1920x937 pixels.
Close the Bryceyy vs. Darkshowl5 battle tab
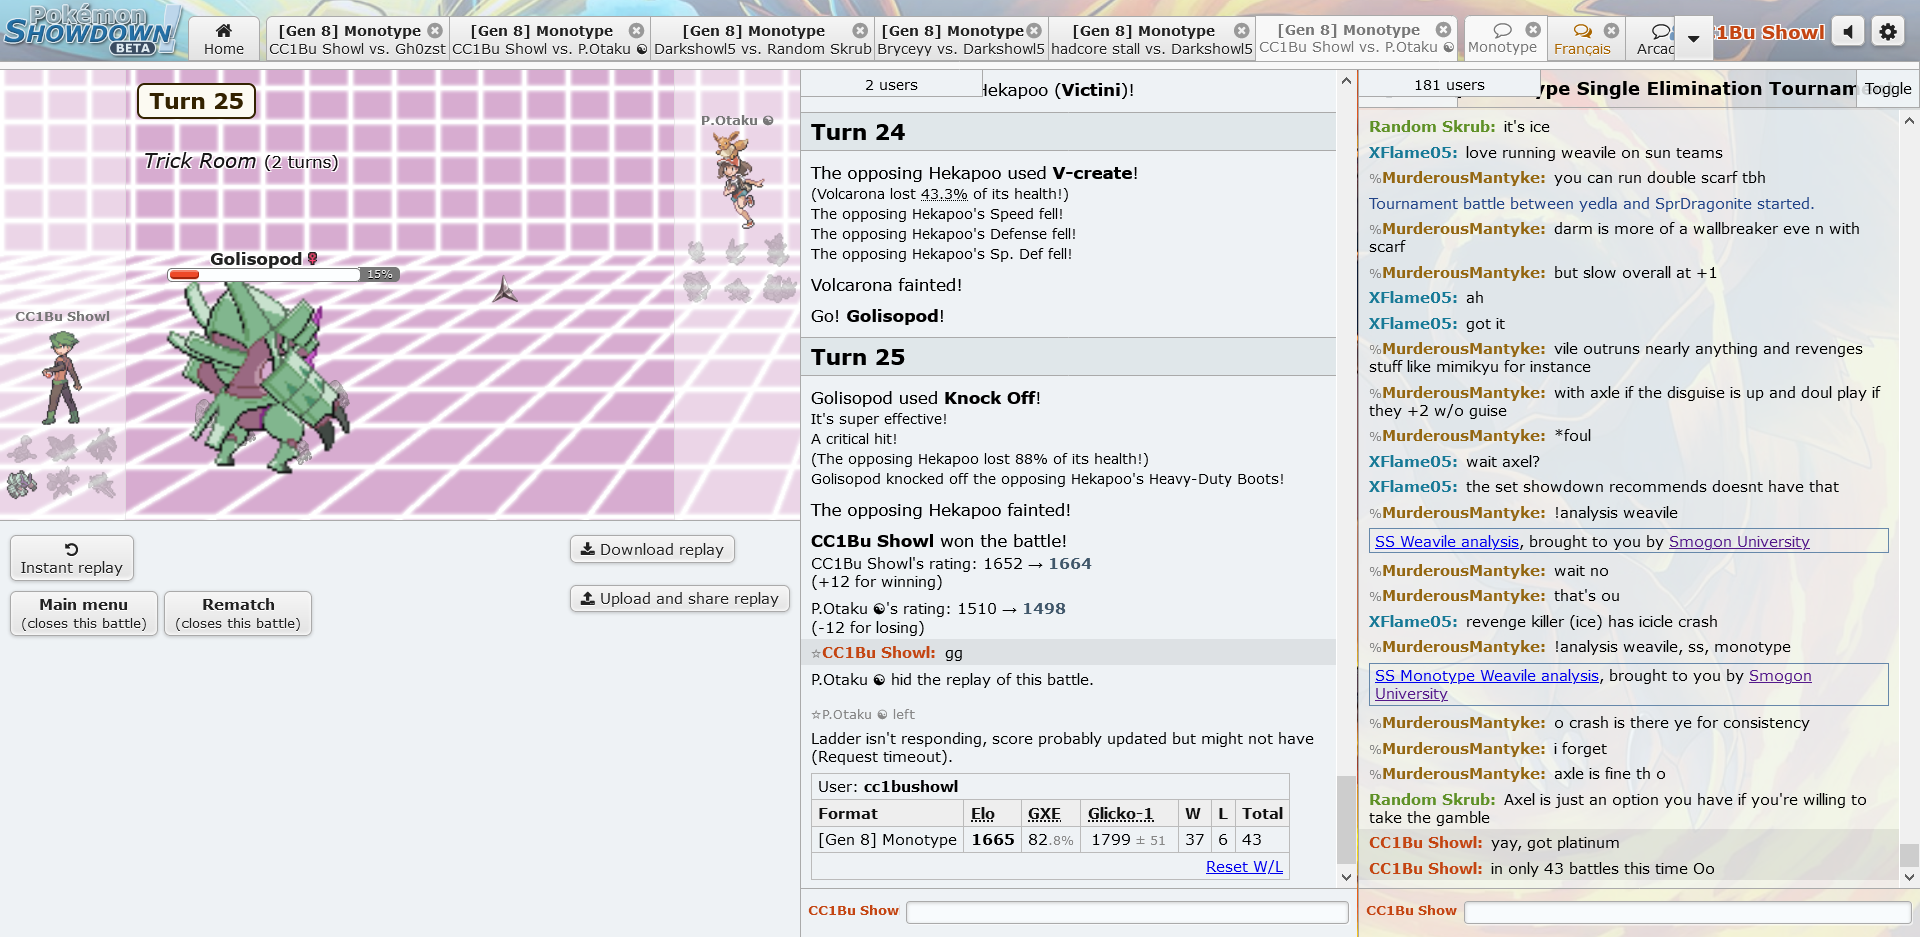tap(1034, 31)
